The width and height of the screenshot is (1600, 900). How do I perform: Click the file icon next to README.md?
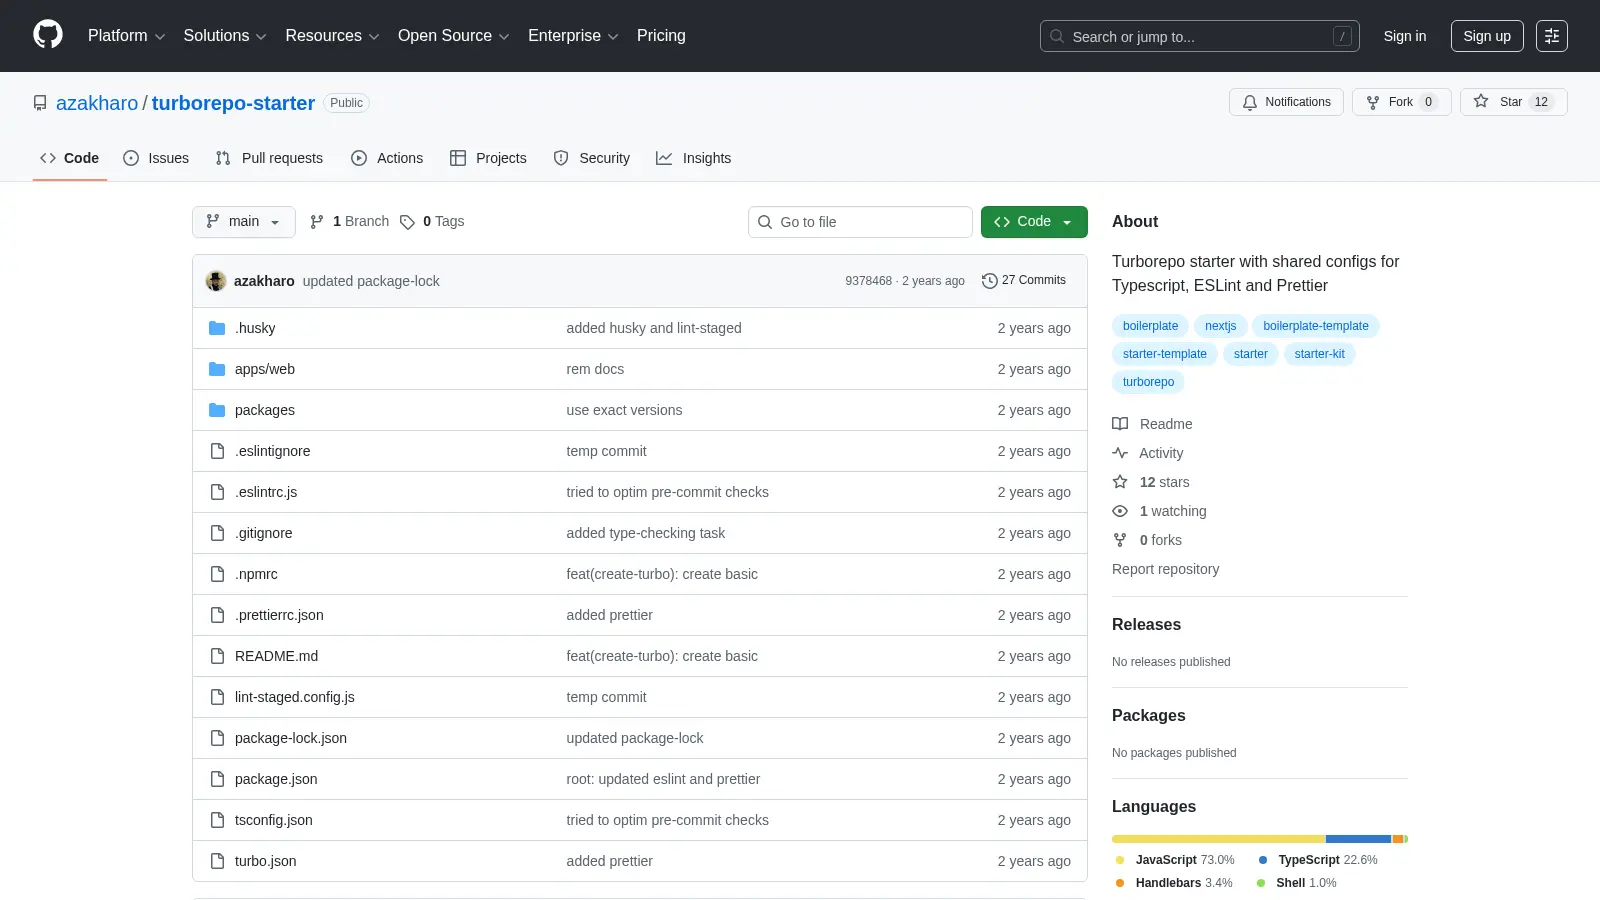pos(217,656)
